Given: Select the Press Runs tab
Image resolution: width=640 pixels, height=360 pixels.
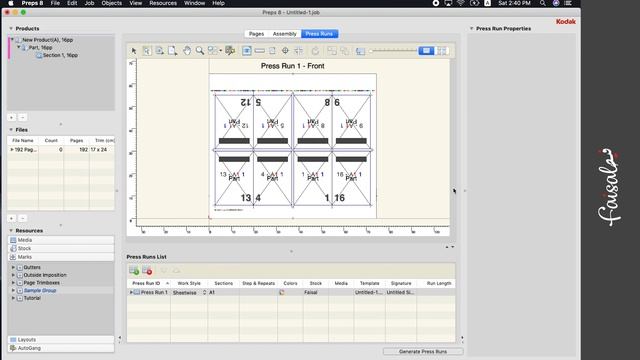Looking at the screenshot, I should point(319,34).
